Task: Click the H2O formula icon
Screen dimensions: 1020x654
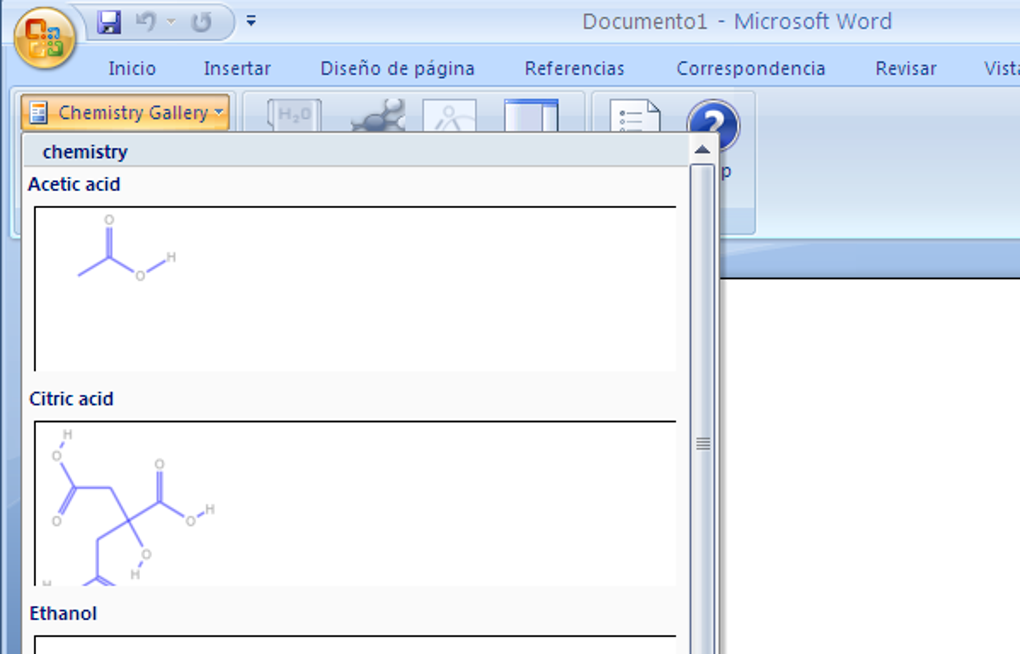Action: 294,115
